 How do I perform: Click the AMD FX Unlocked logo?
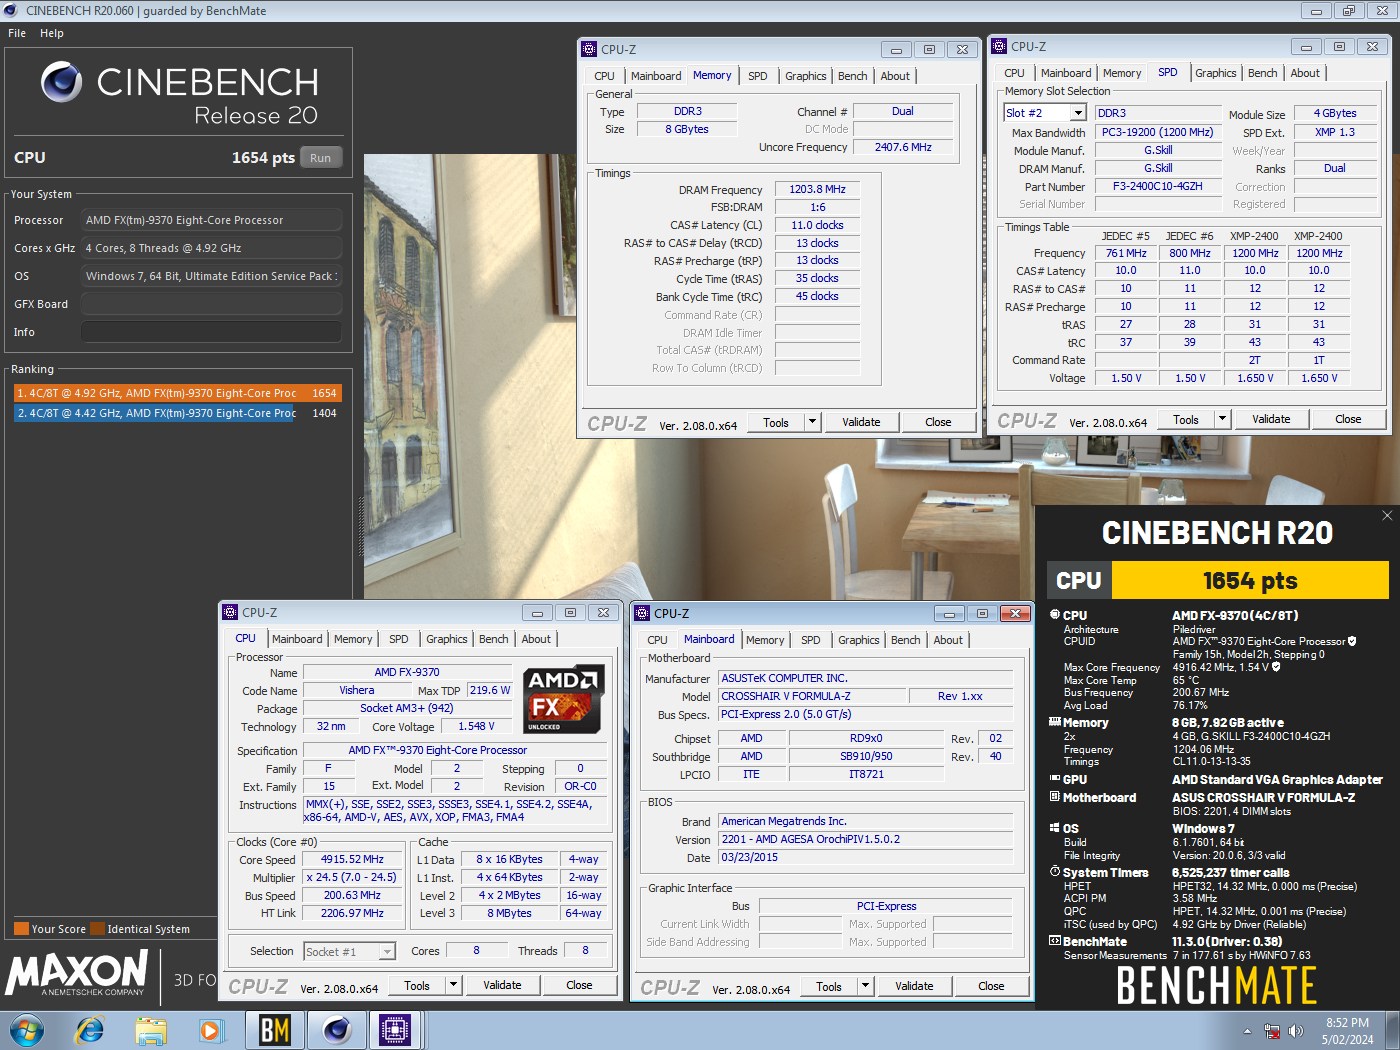(564, 699)
